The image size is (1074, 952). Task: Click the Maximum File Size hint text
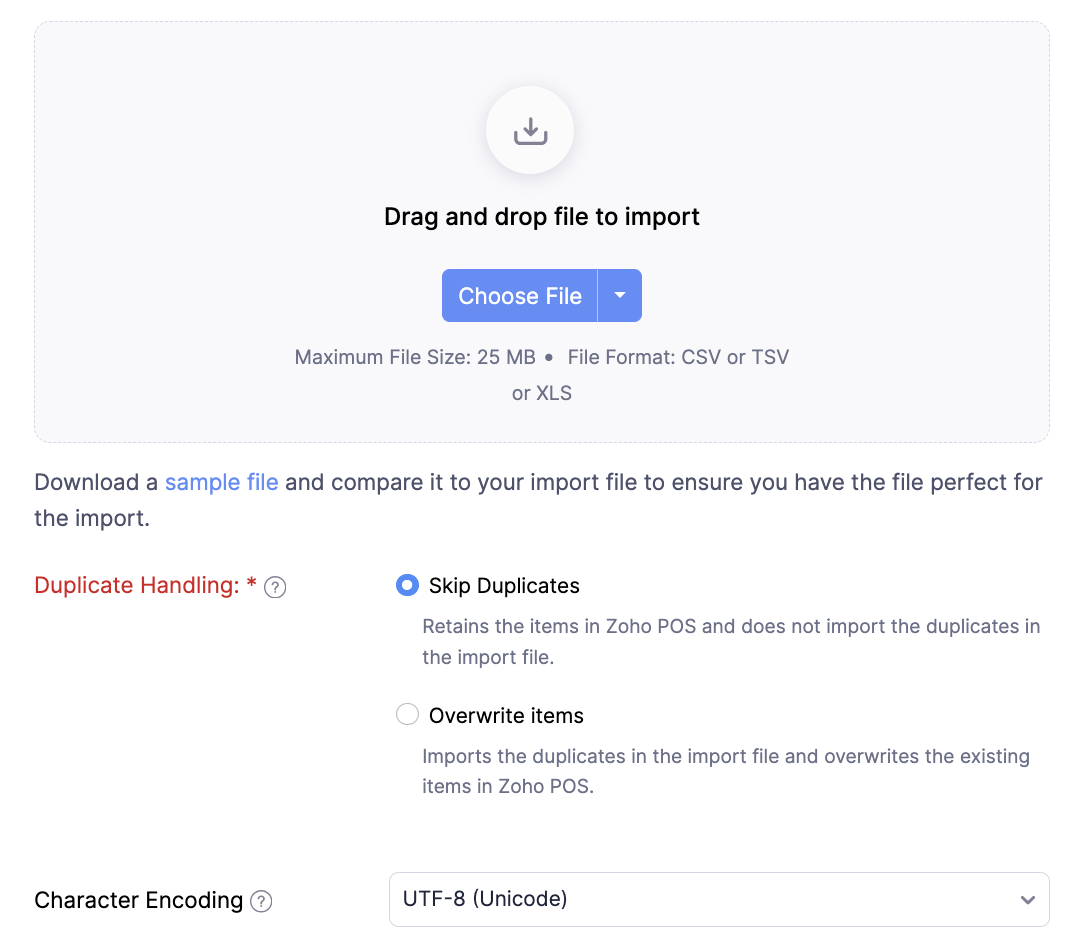tap(415, 357)
